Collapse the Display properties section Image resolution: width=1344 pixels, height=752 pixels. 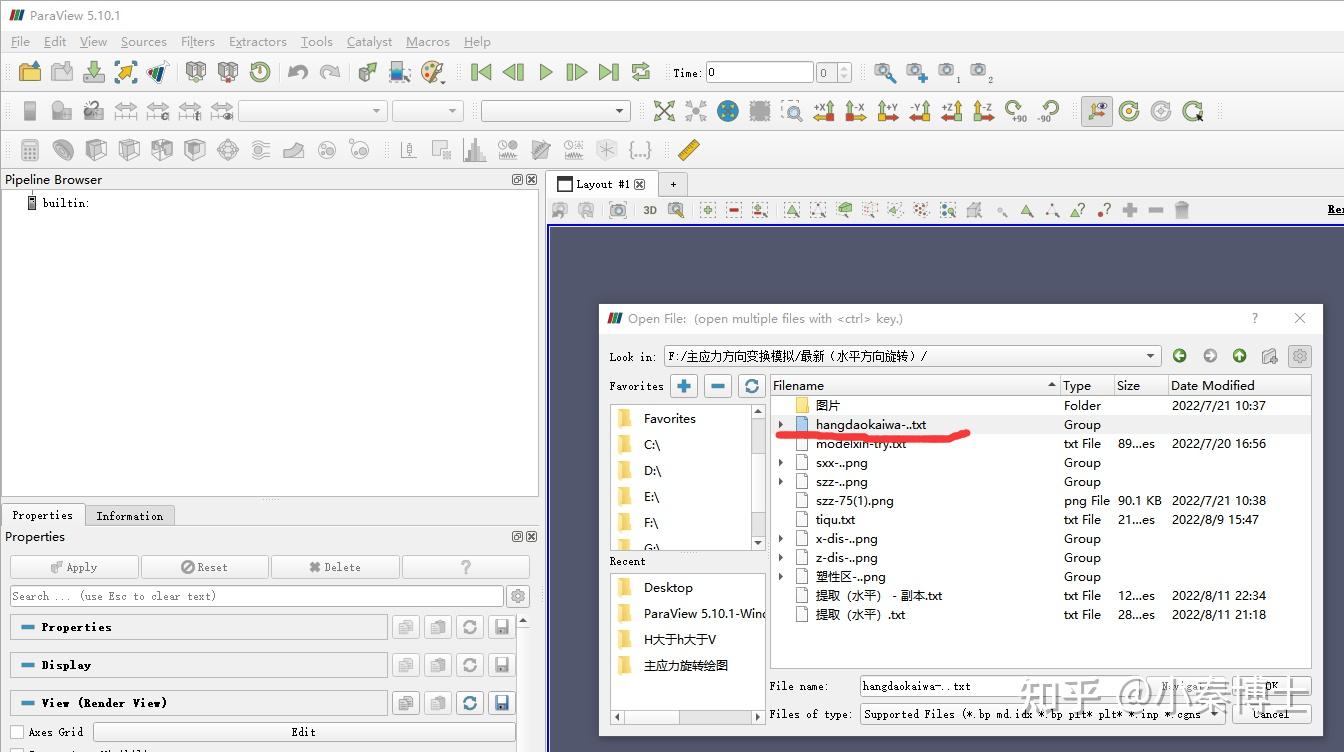28,665
